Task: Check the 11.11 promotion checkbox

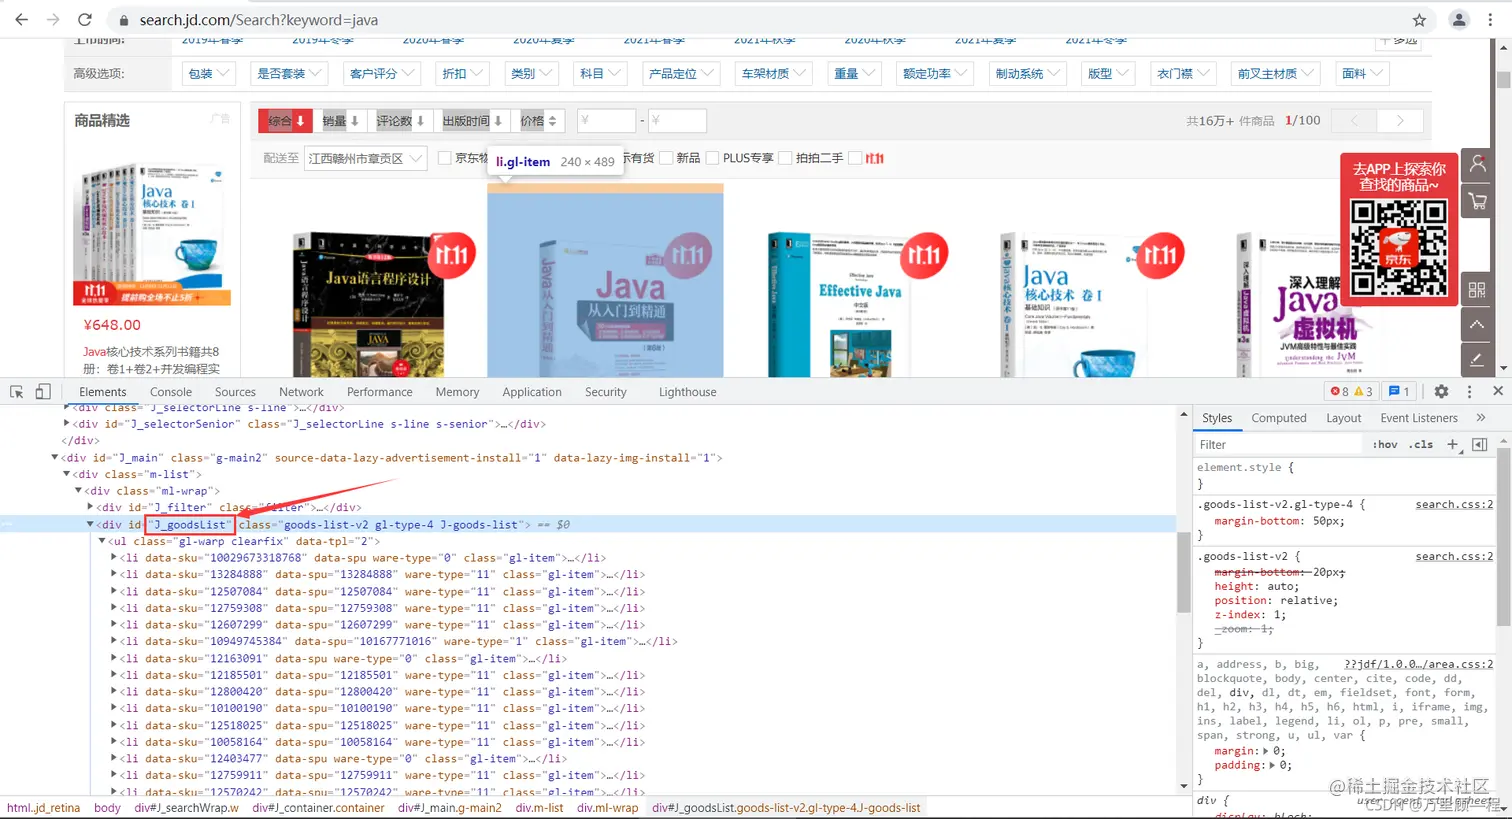Action: point(855,158)
